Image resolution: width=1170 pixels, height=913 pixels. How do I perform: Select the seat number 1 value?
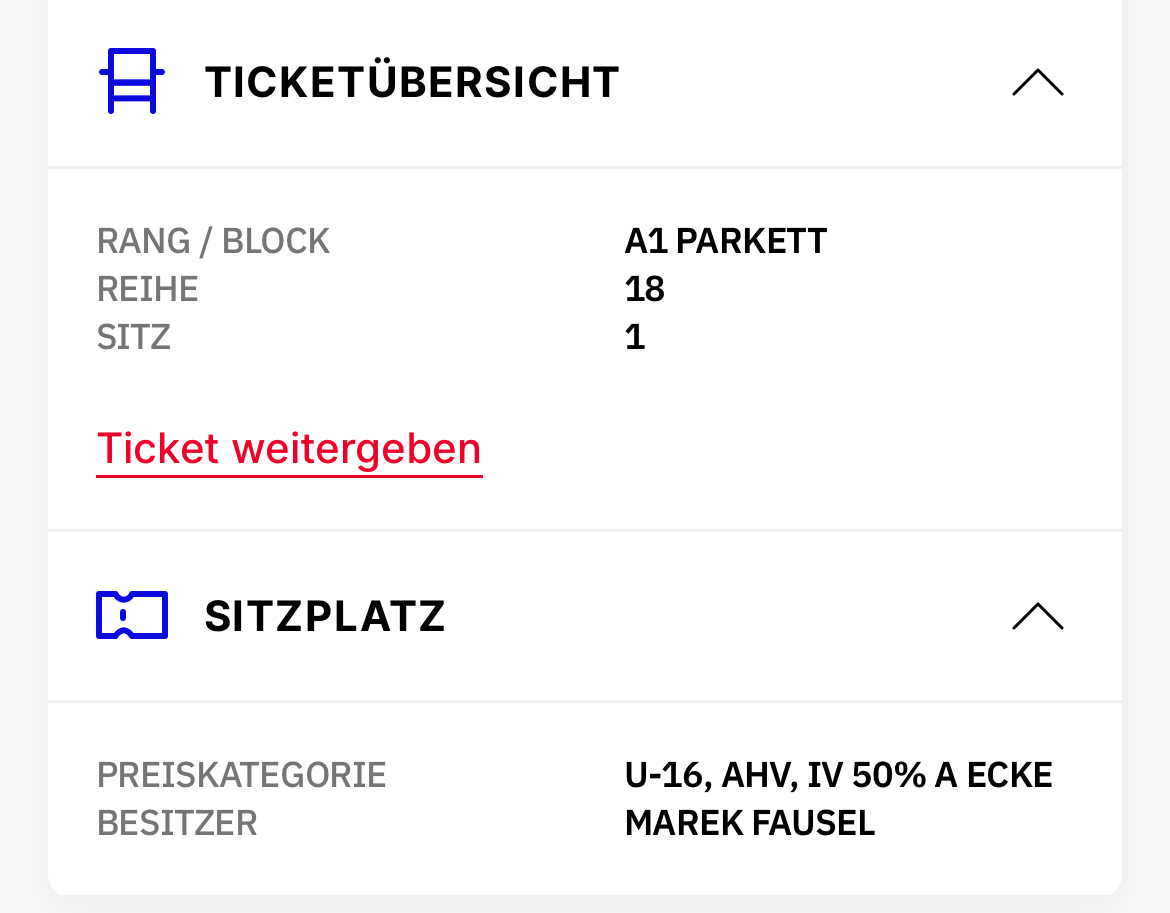[635, 337]
